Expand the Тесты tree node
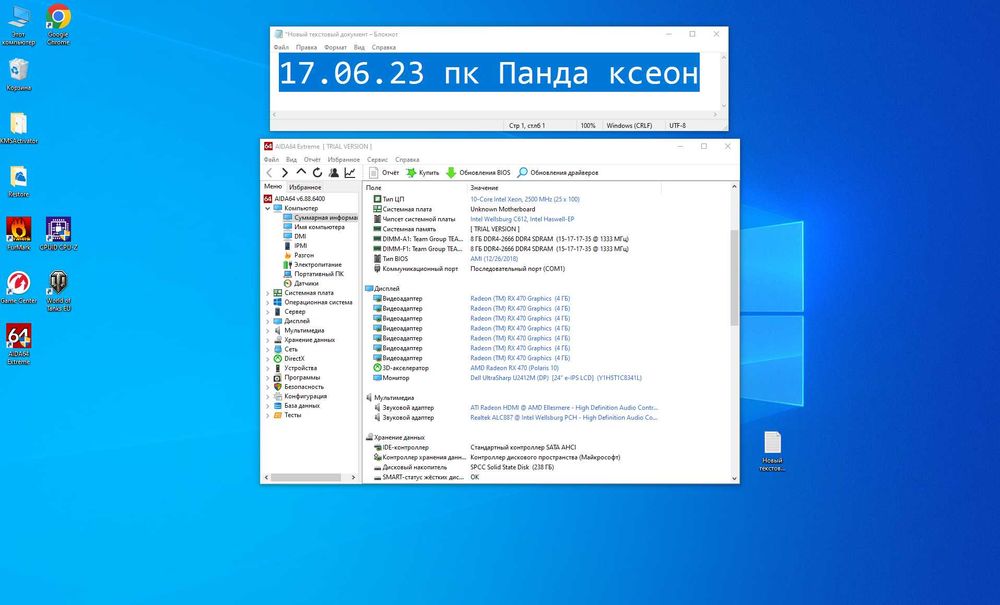The height and width of the screenshot is (605, 1000). (x=268, y=415)
